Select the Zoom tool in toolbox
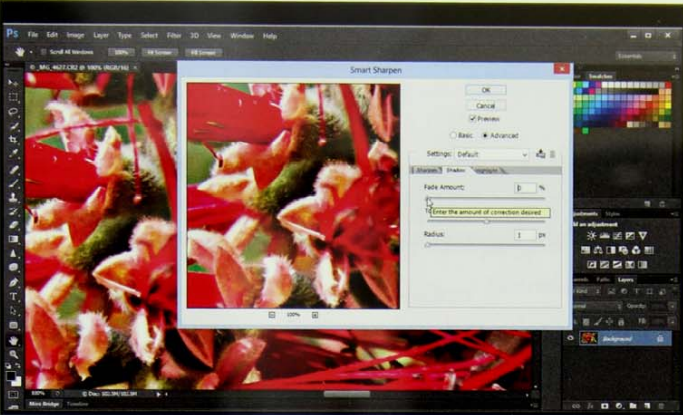Image resolution: width=683 pixels, height=415 pixels. (13, 354)
